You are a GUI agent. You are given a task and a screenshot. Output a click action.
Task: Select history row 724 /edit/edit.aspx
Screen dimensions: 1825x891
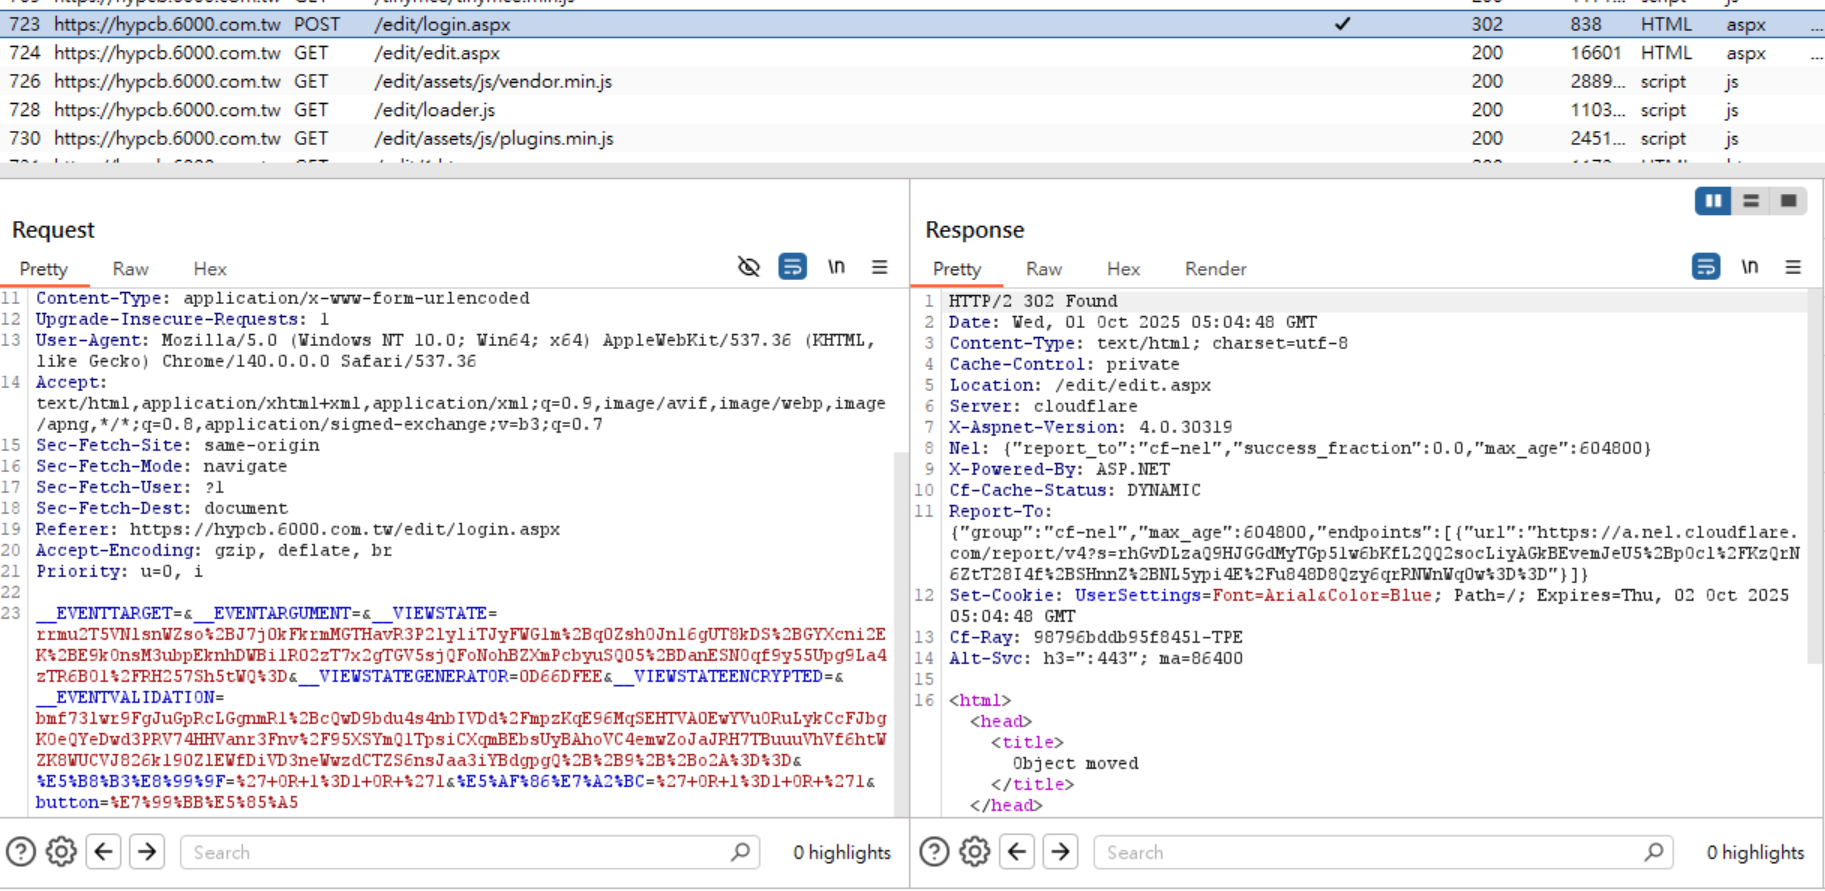(912, 53)
